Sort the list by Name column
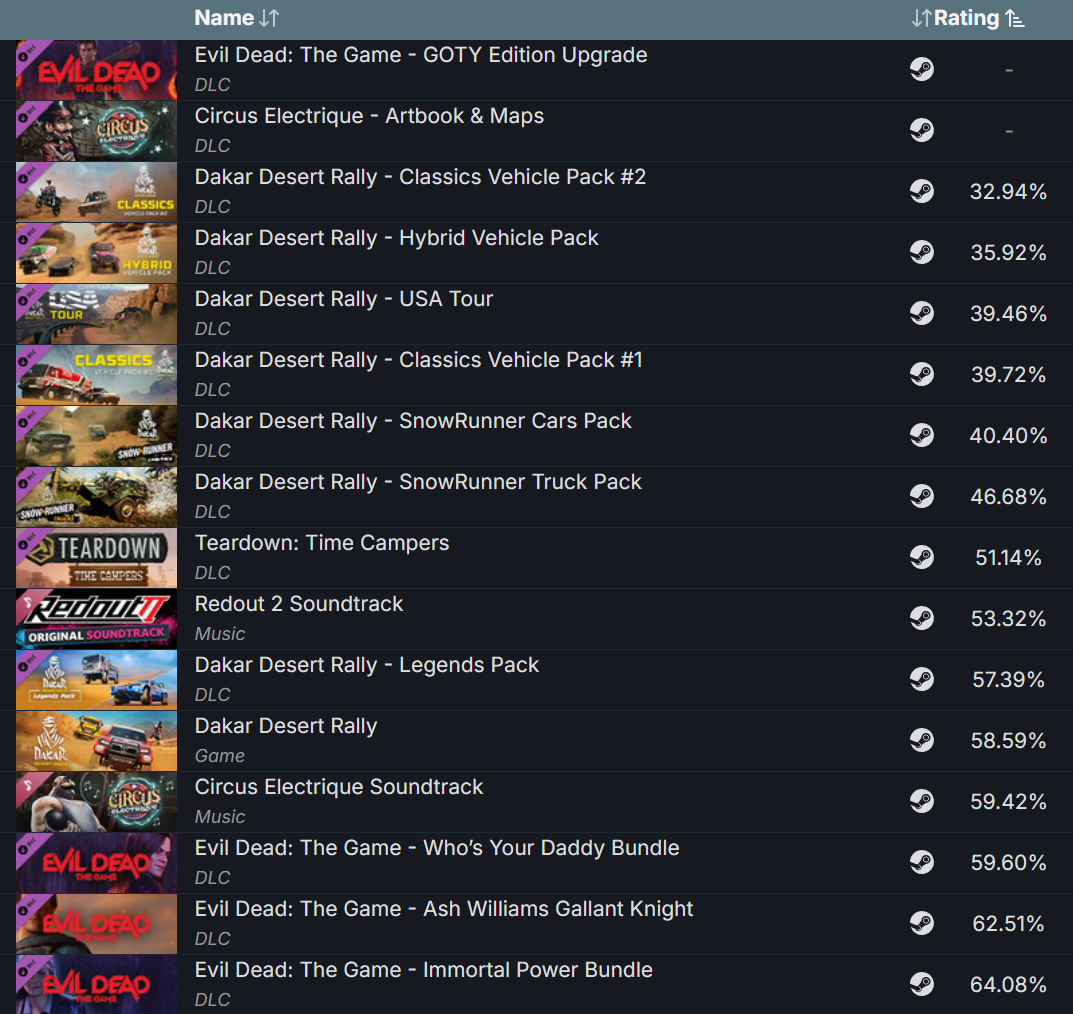This screenshot has height=1014, width=1073. 236,18
